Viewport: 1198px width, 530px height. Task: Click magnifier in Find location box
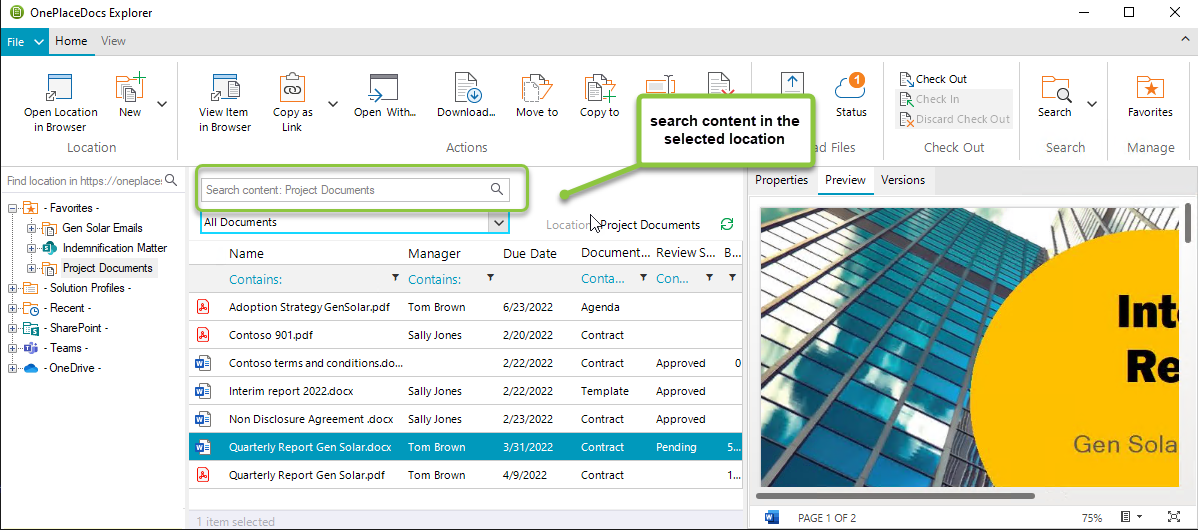(171, 180)
